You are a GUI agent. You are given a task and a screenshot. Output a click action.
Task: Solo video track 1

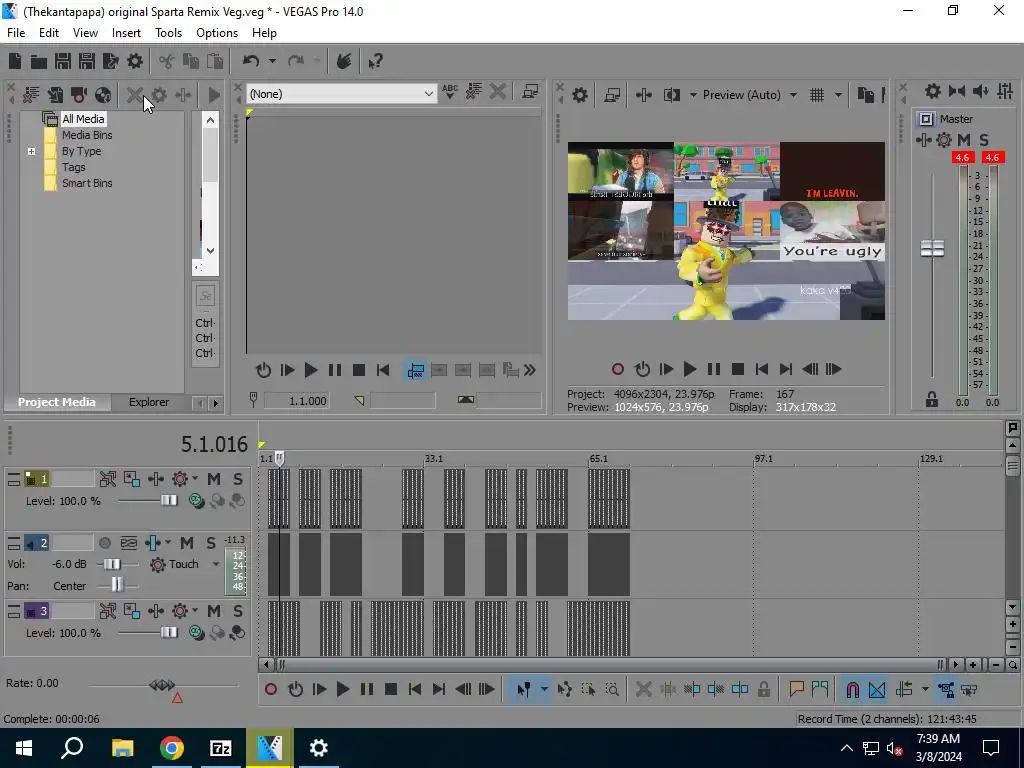pos(238,479)
